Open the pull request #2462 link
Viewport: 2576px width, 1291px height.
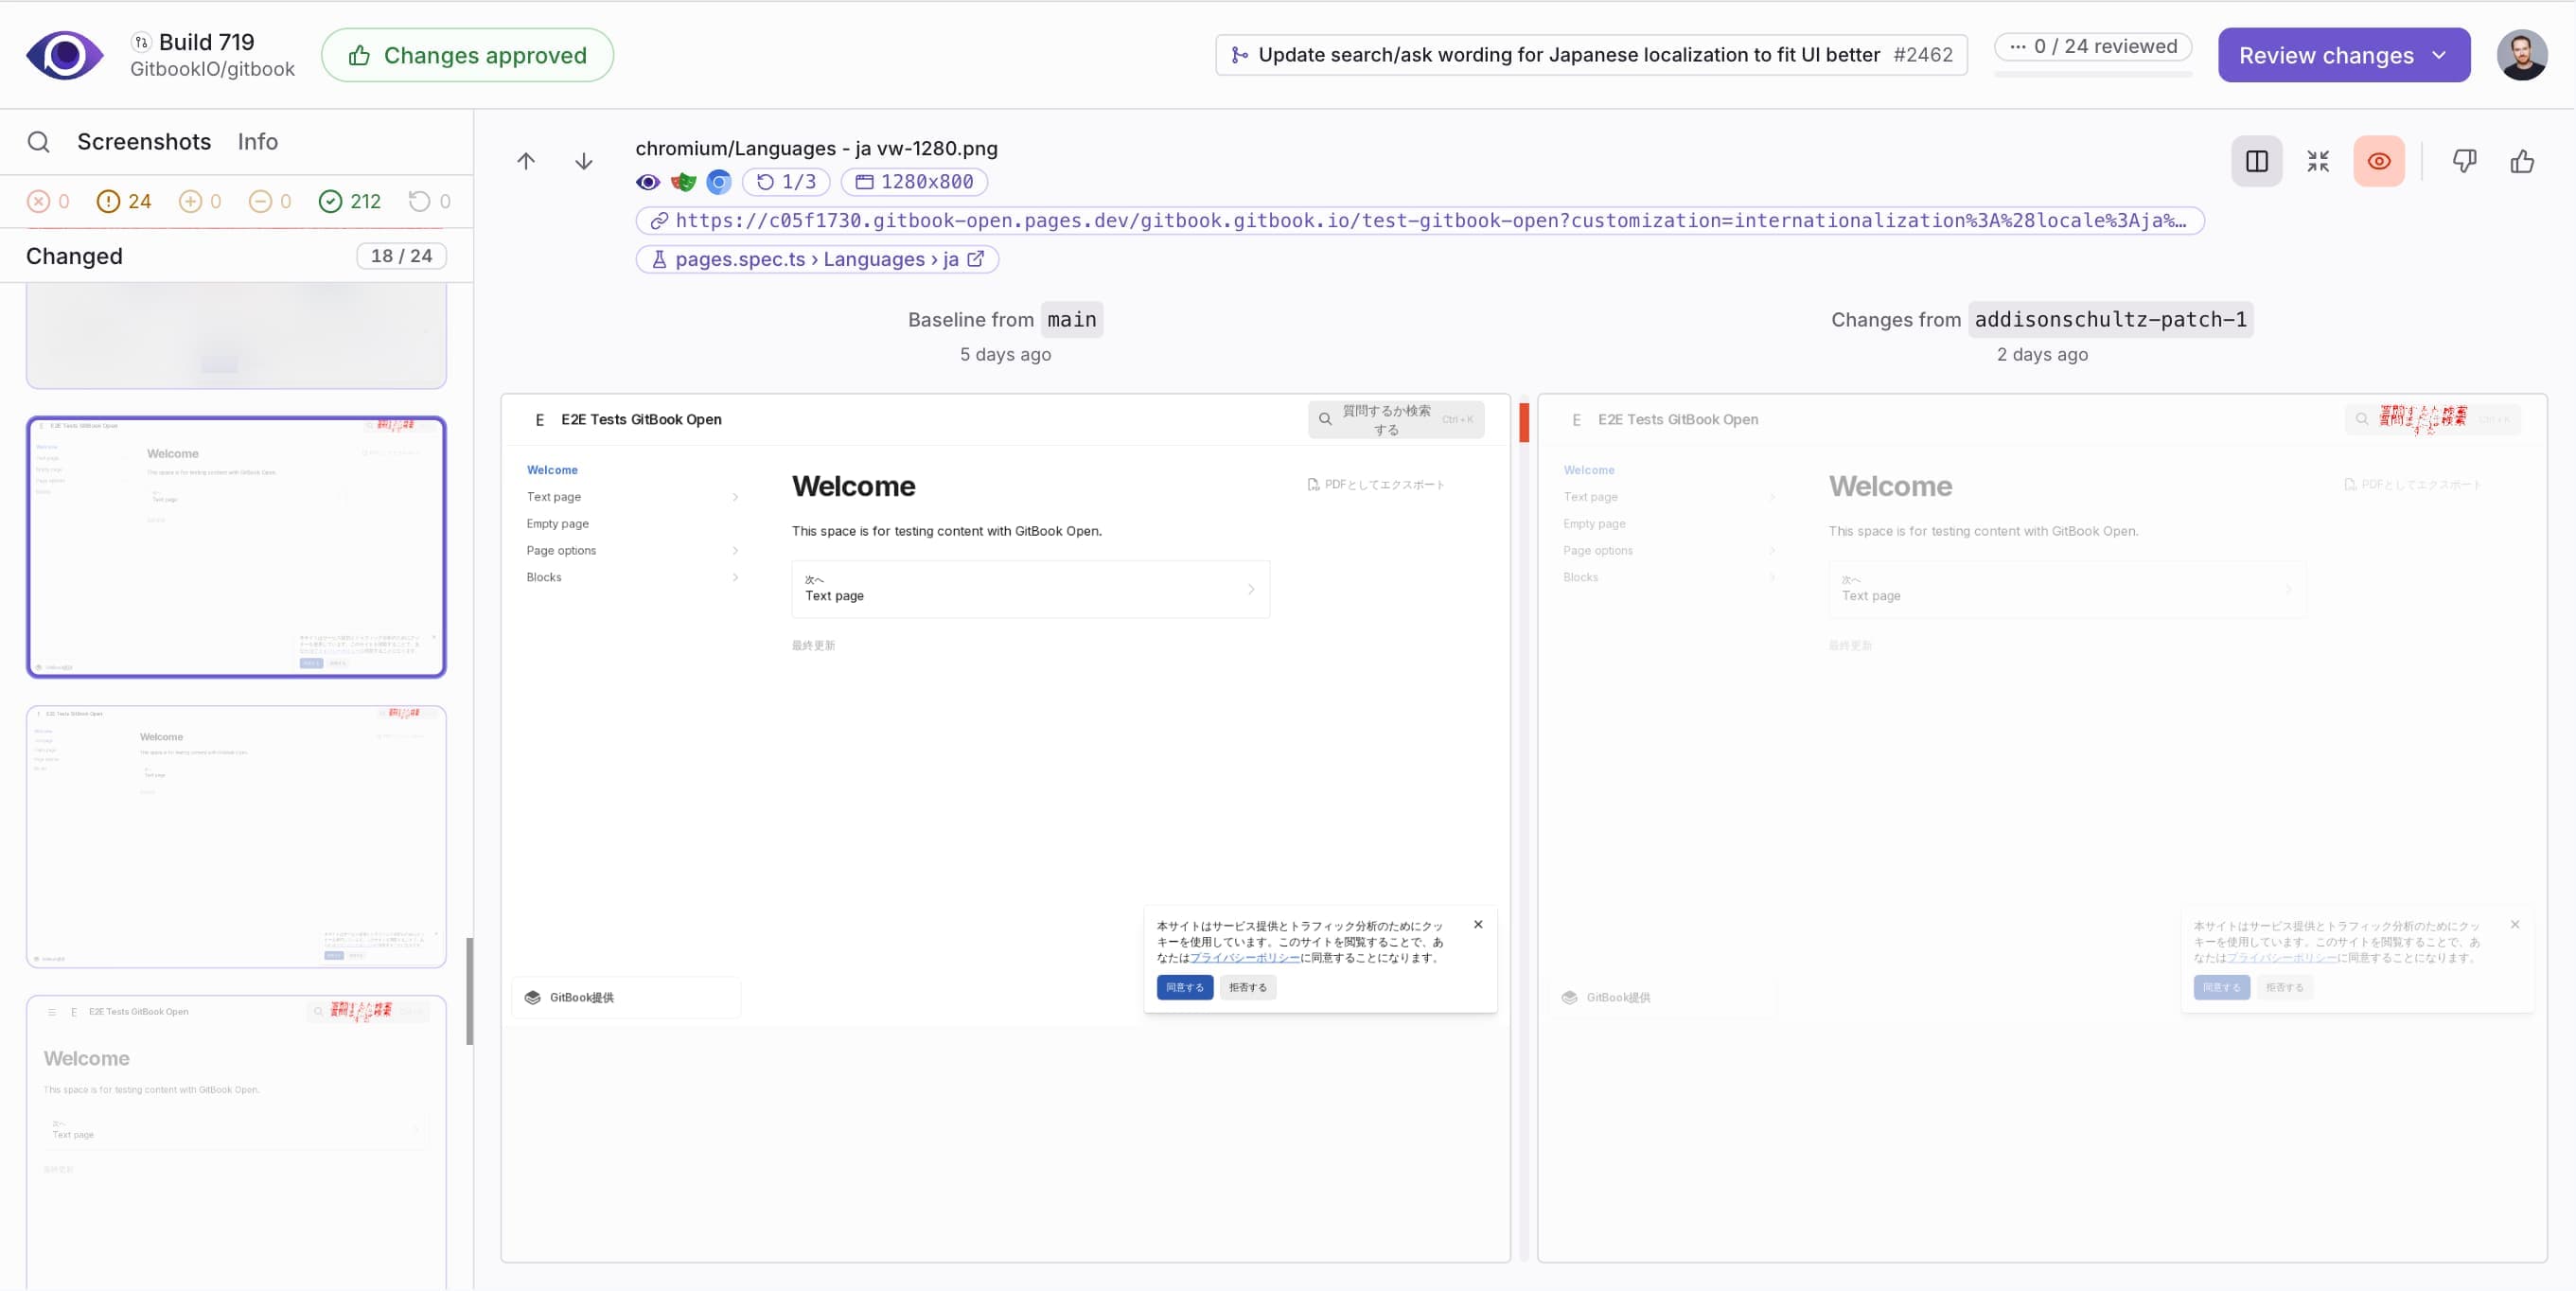(1591, 55)
